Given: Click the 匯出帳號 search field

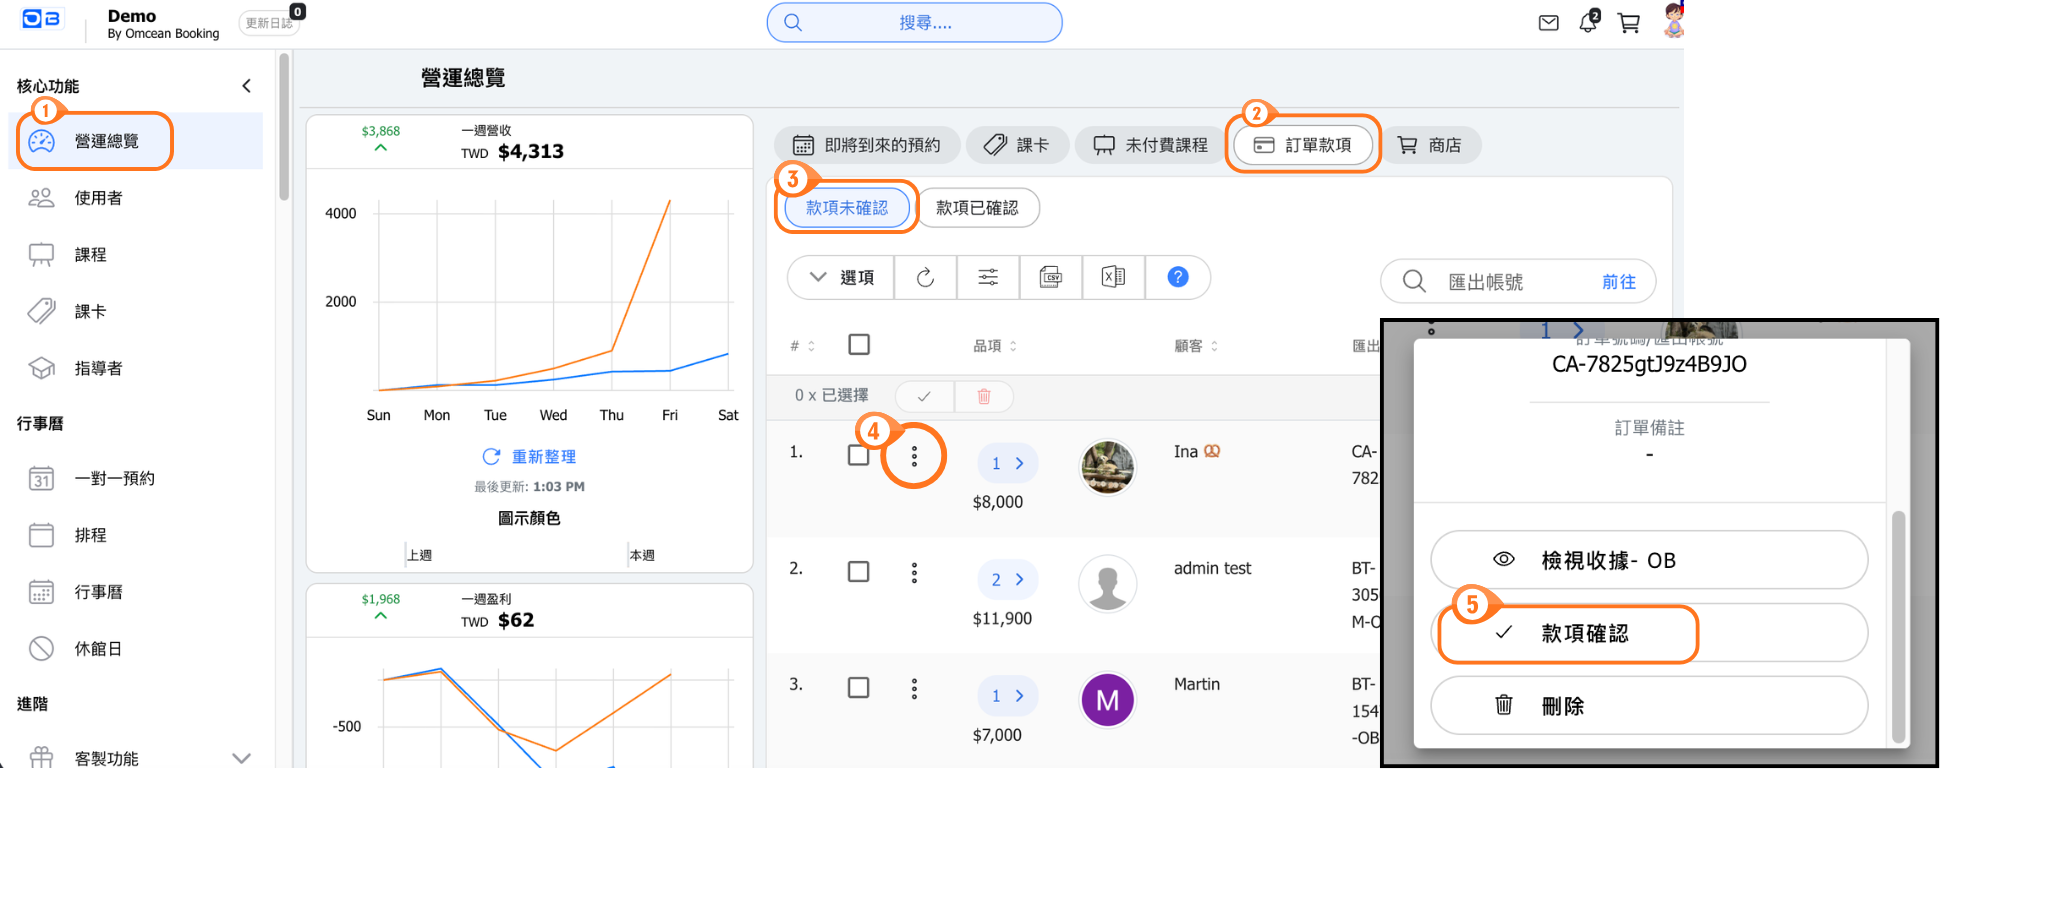Looking at the screenshot, I should coord(1510,282).
